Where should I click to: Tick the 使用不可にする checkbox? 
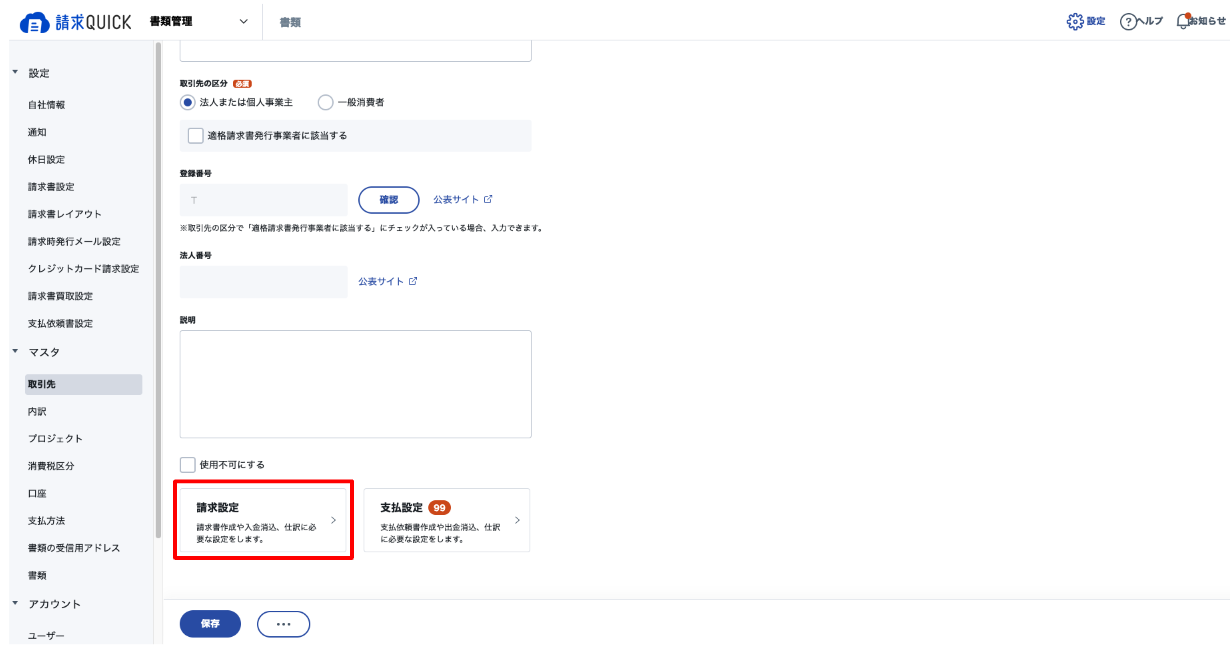tap(187, 464)
